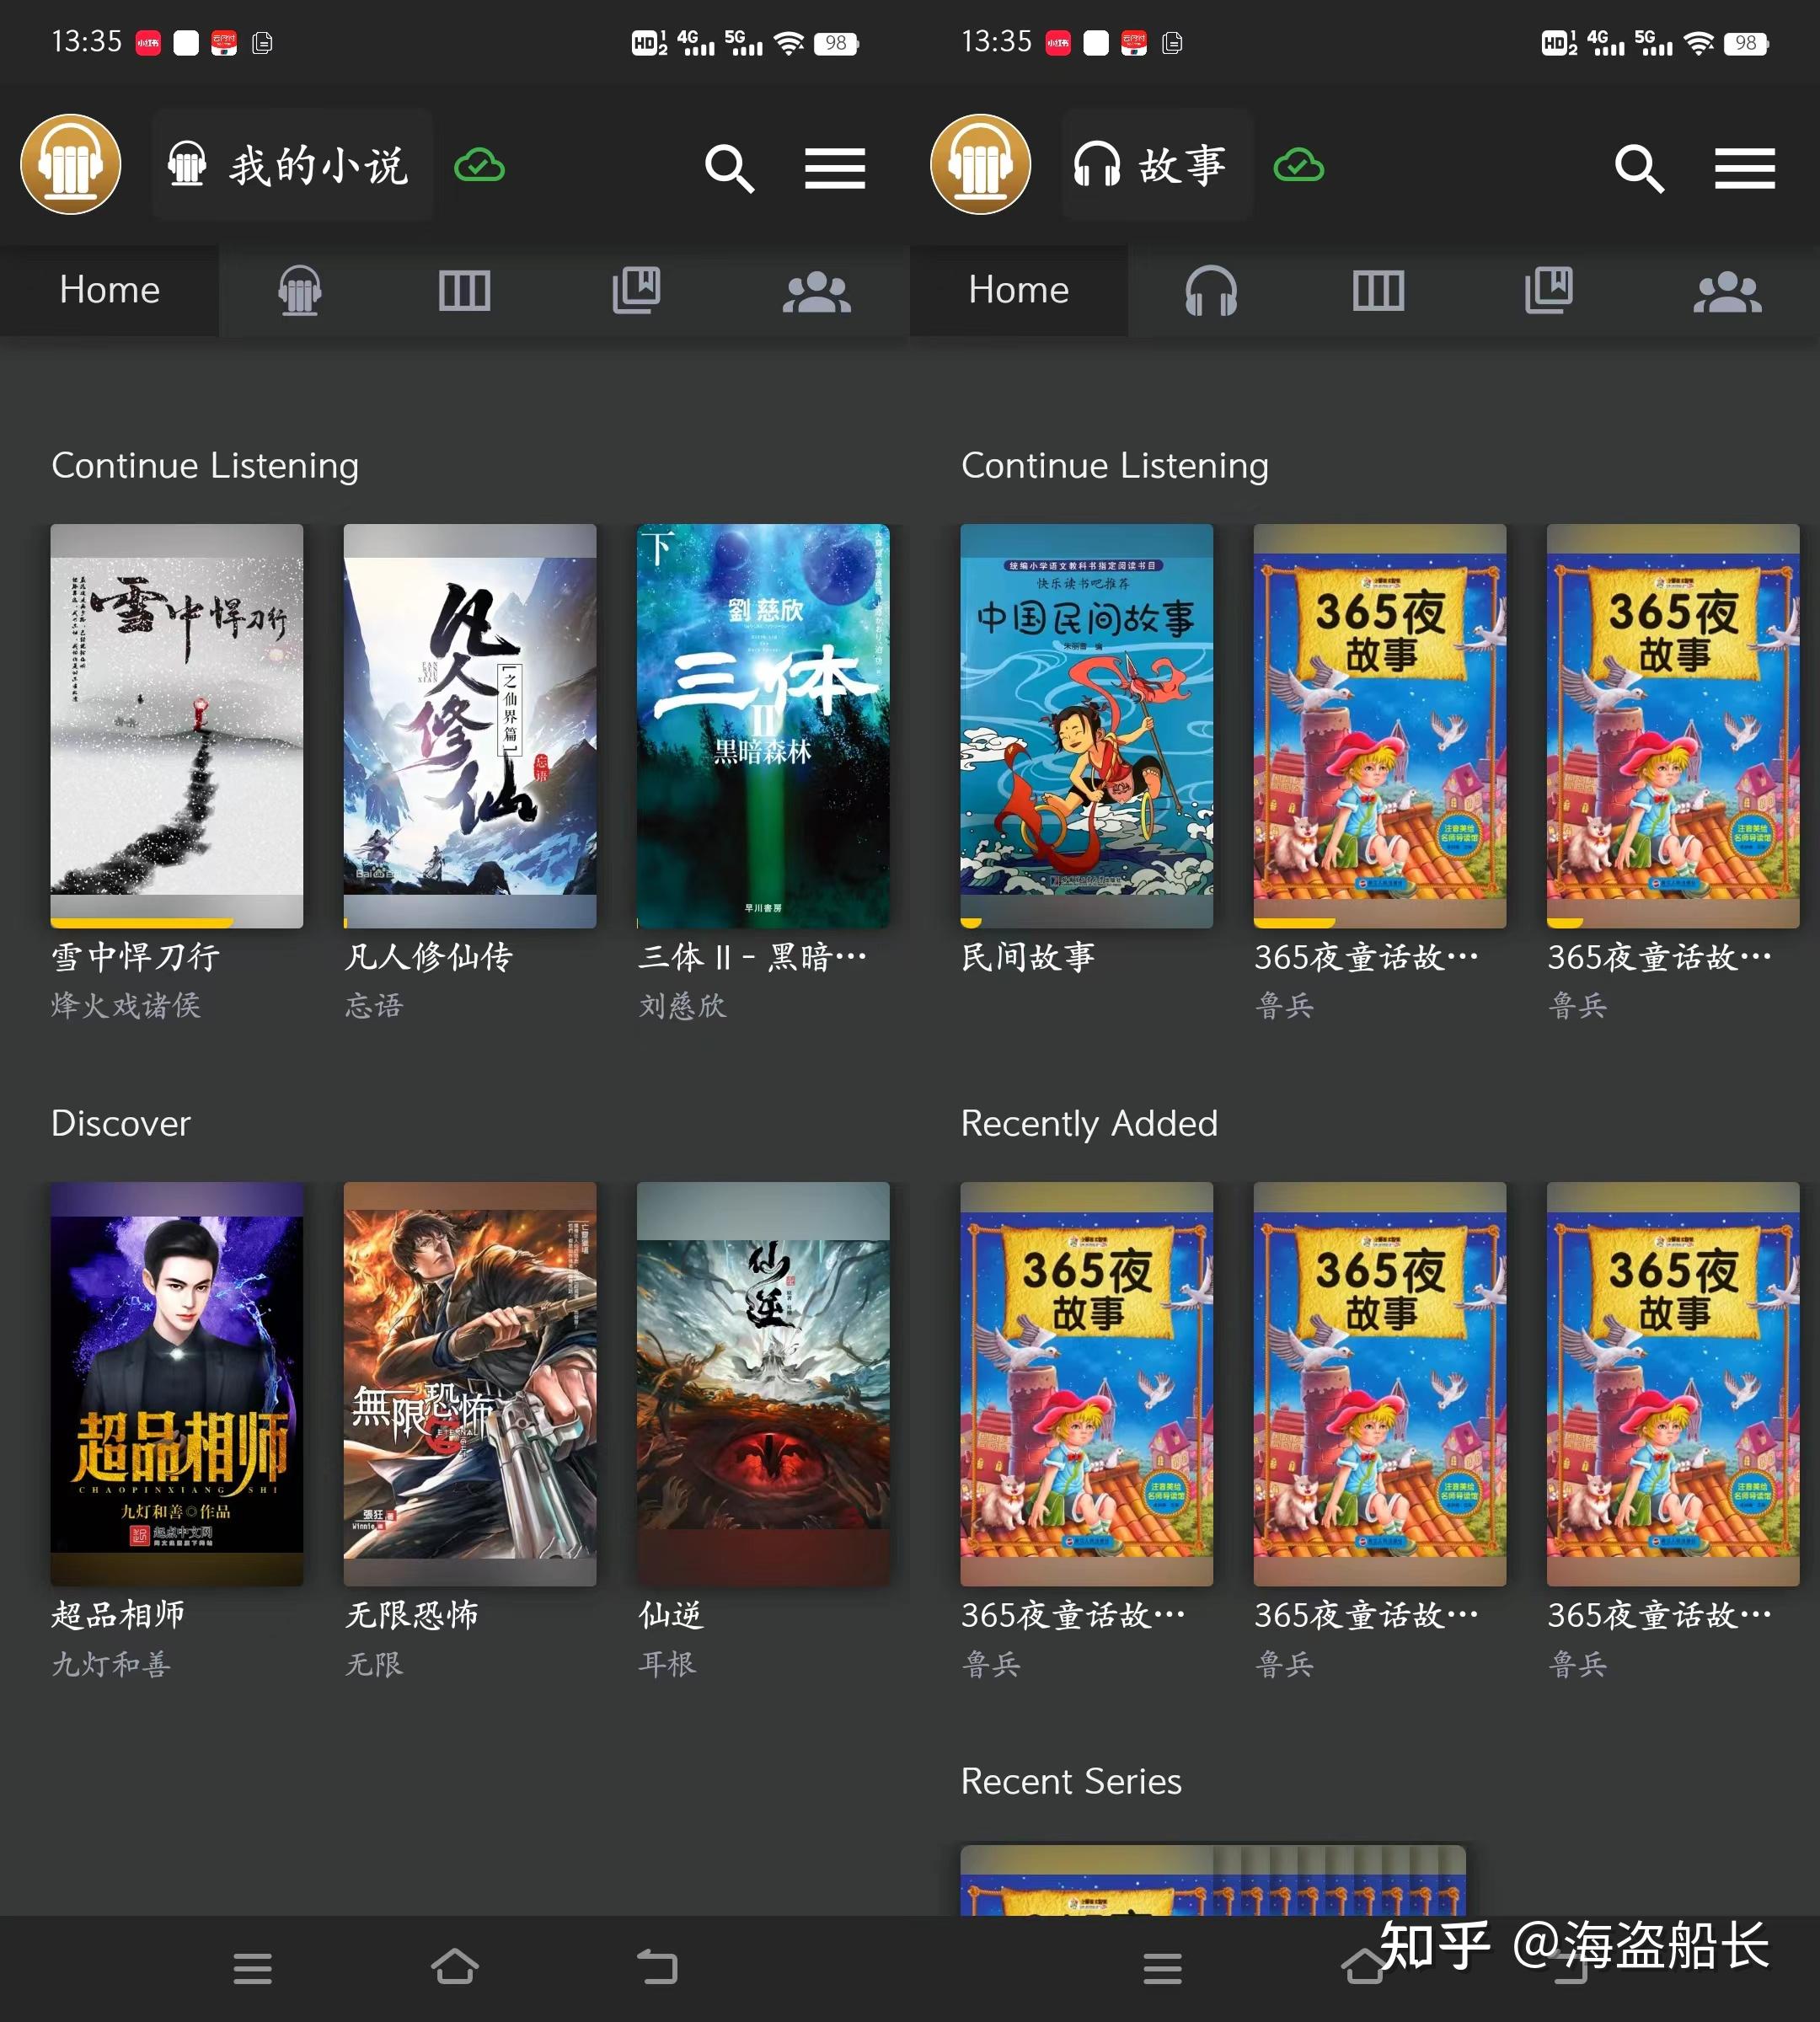Open the hamburger menu on the right screen
Image resolution: width=1820 pixels, height=2022 pixels.
[x=1744, y=166]
